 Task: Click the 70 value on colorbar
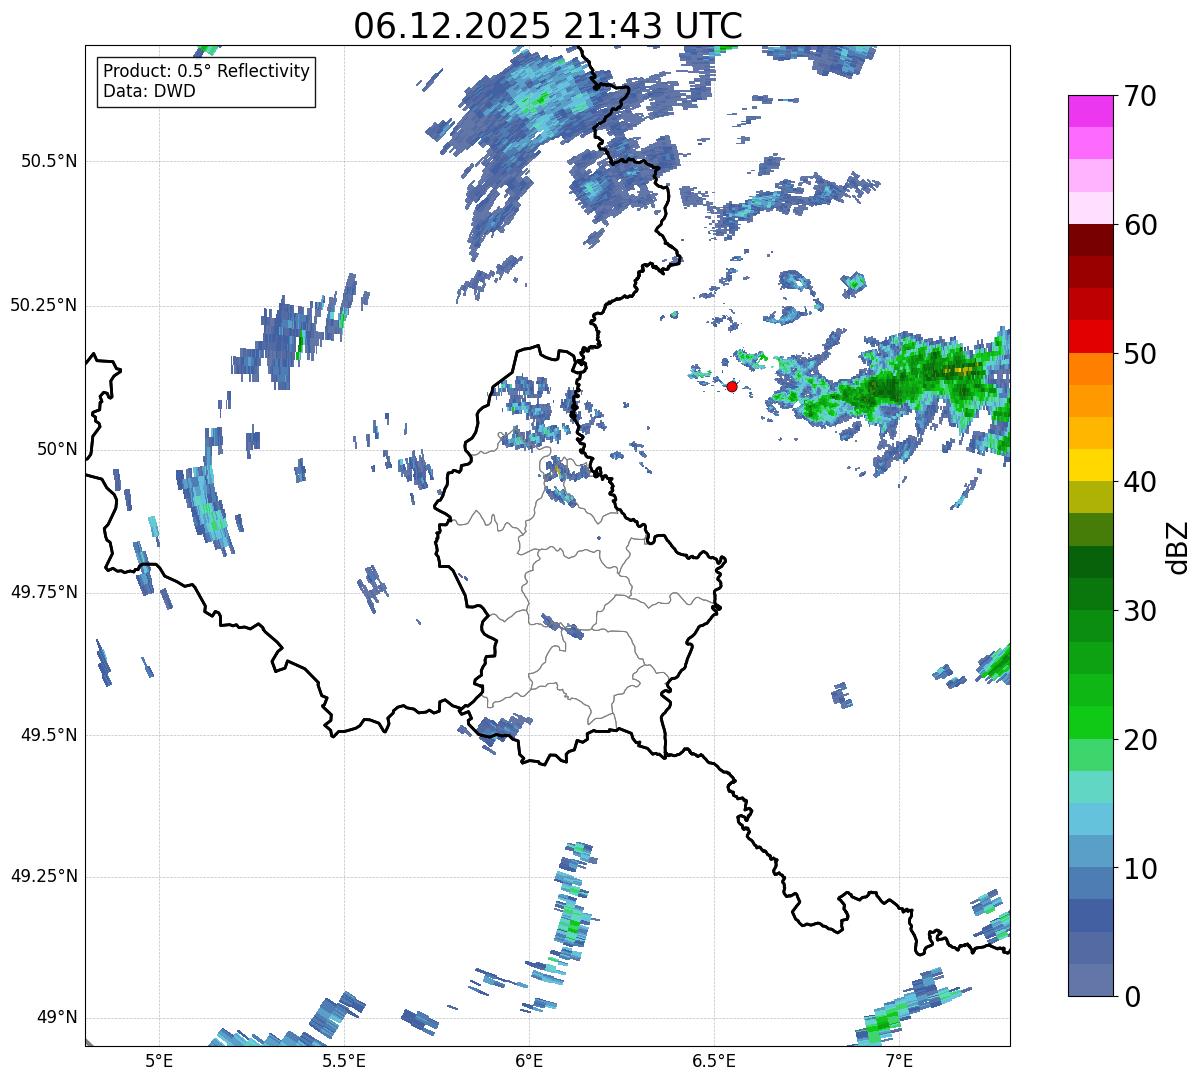pos(1140,96)
